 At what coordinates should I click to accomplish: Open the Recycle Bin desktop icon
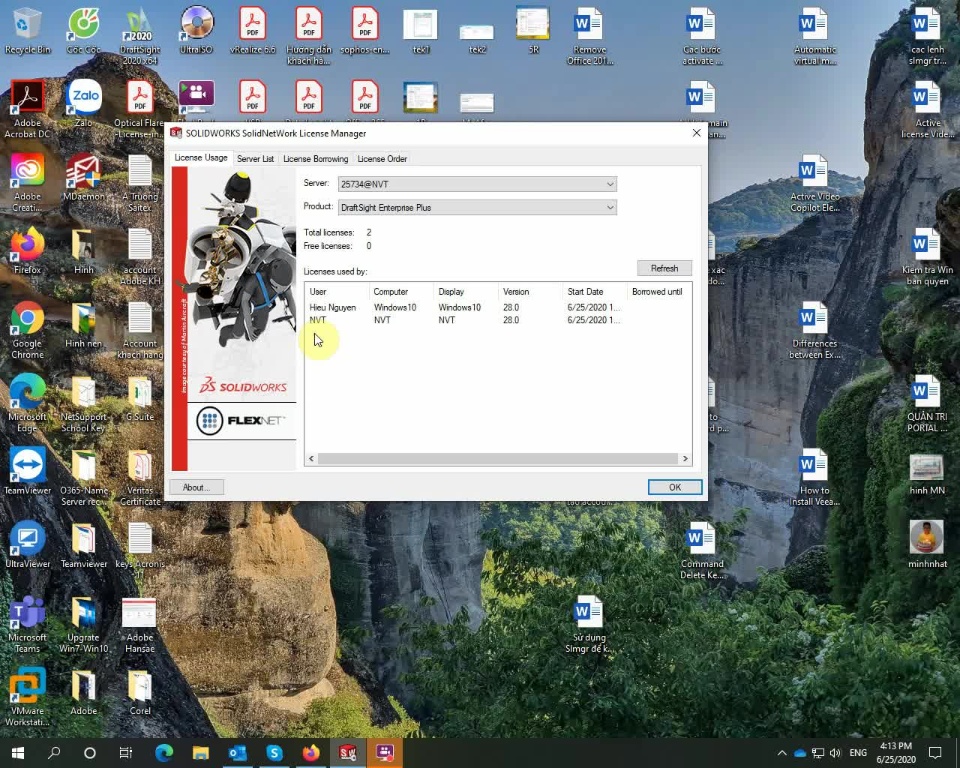[x=28, y=31]
